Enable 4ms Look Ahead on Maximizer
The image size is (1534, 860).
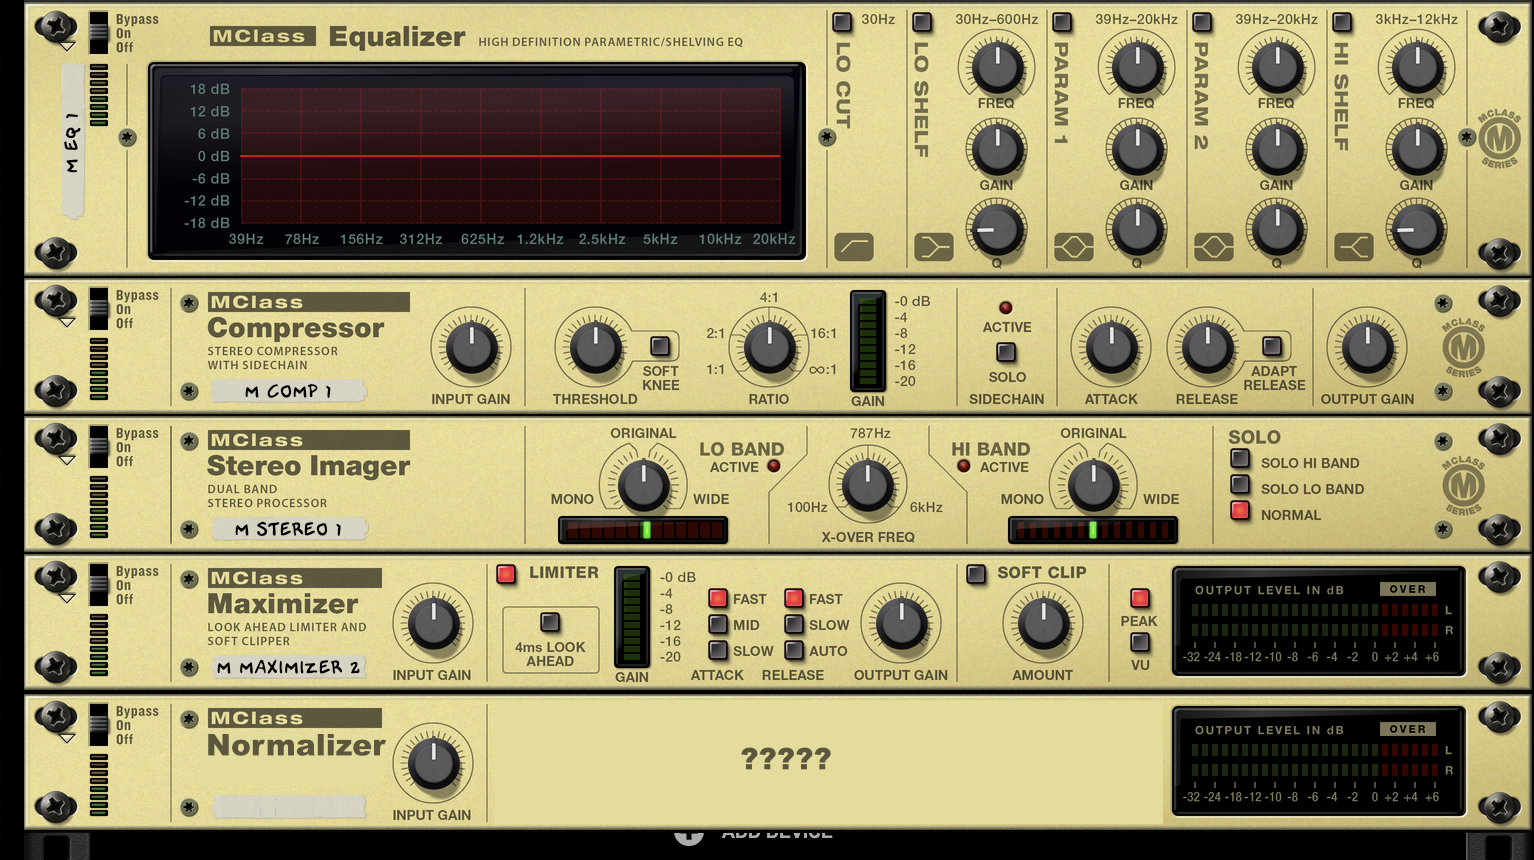[x=550, y=622]
